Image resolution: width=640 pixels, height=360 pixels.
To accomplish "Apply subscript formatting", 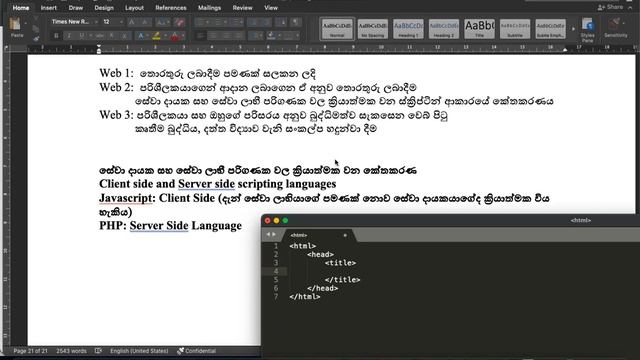I will (x=111, y=36).
